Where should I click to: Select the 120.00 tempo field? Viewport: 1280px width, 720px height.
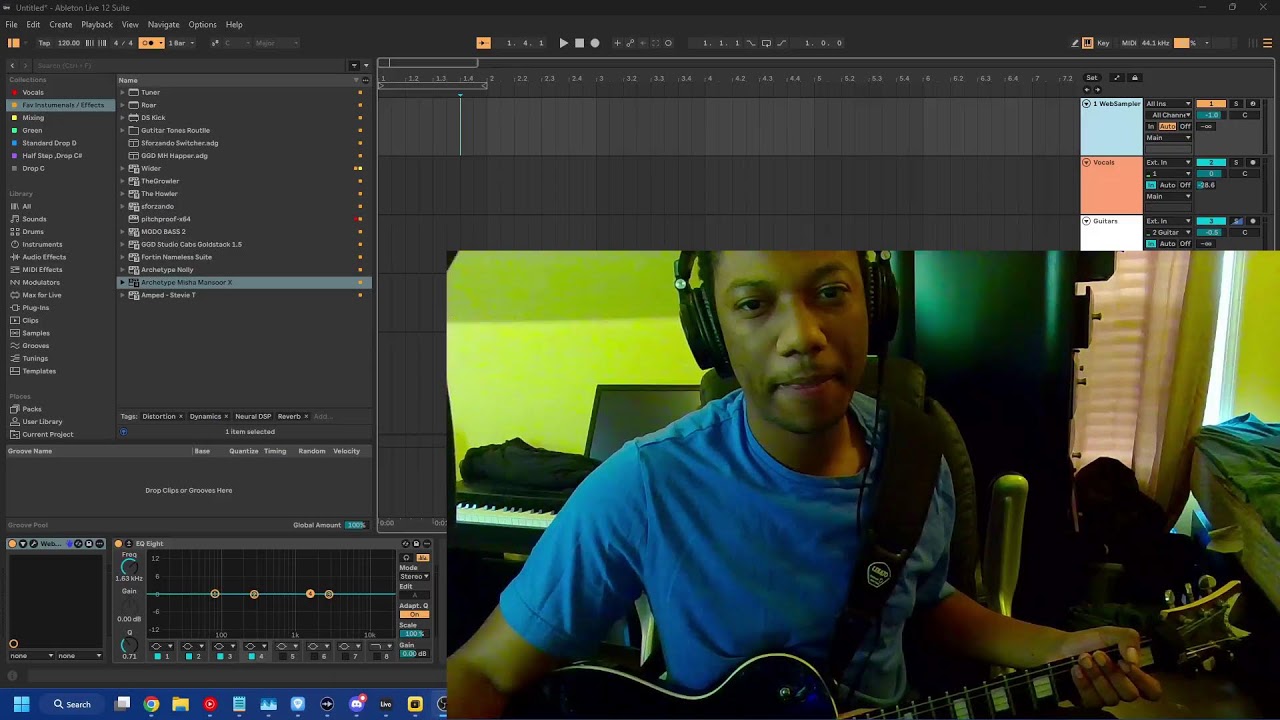(69, 43)
